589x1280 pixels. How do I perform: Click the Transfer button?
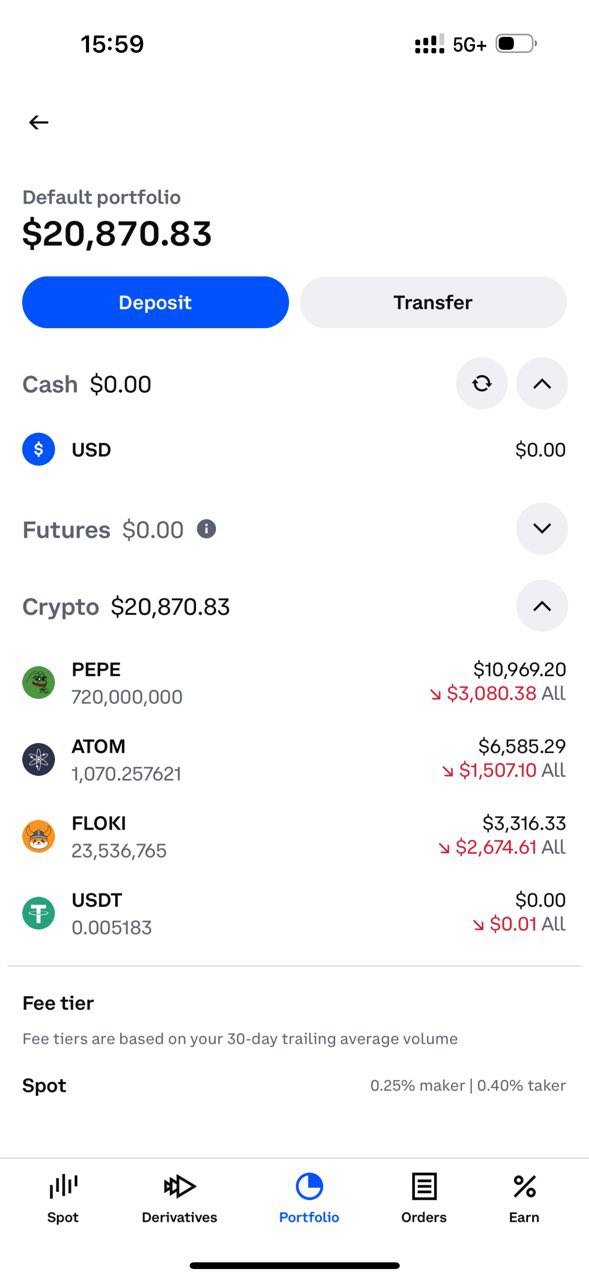pos(433,302)
